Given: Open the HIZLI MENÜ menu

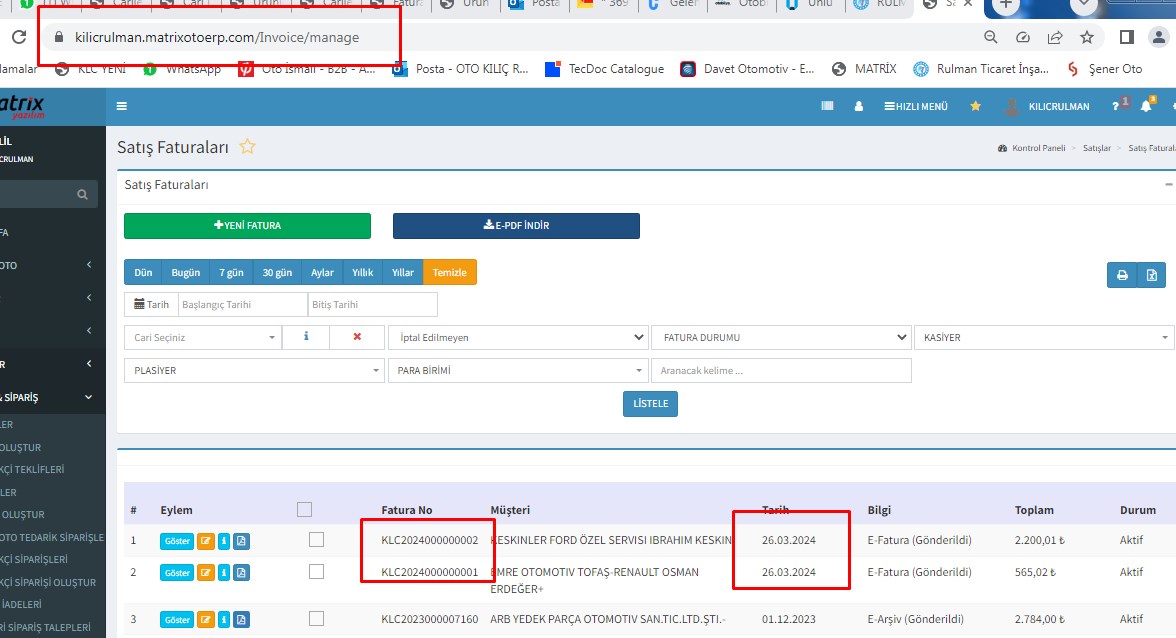Looking at the screenshot, I should click(915, 106).
